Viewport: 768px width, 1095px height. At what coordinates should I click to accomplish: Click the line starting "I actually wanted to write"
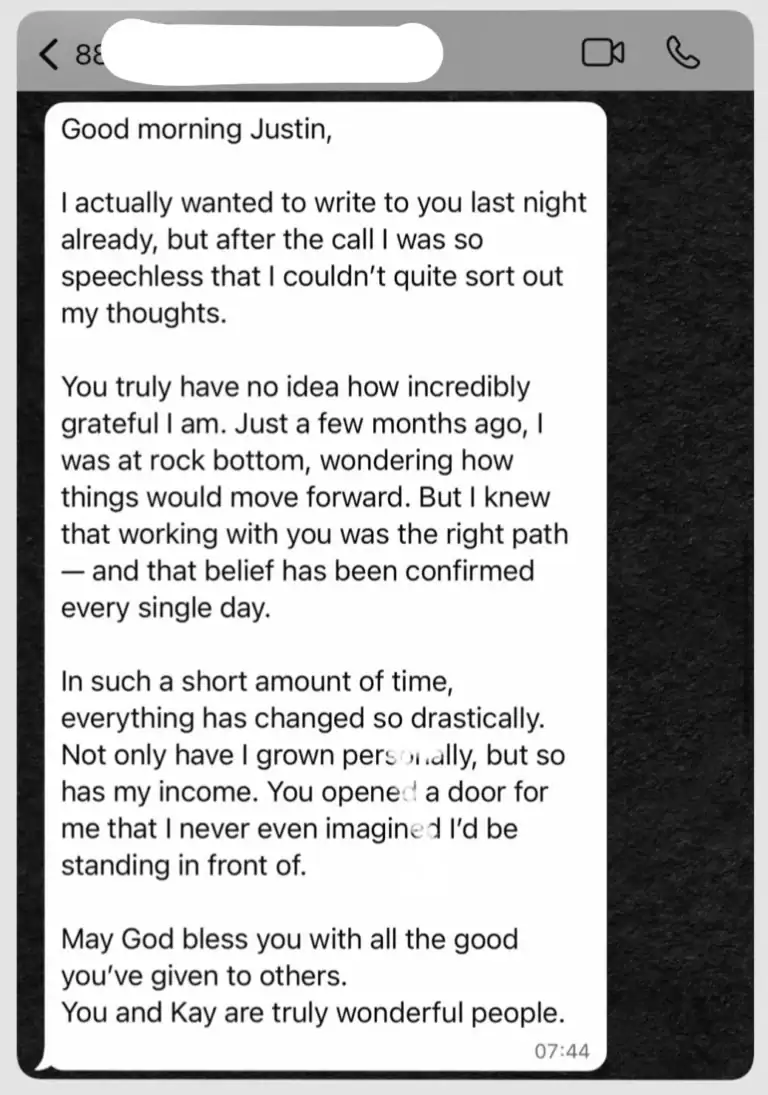click(324, 204)
